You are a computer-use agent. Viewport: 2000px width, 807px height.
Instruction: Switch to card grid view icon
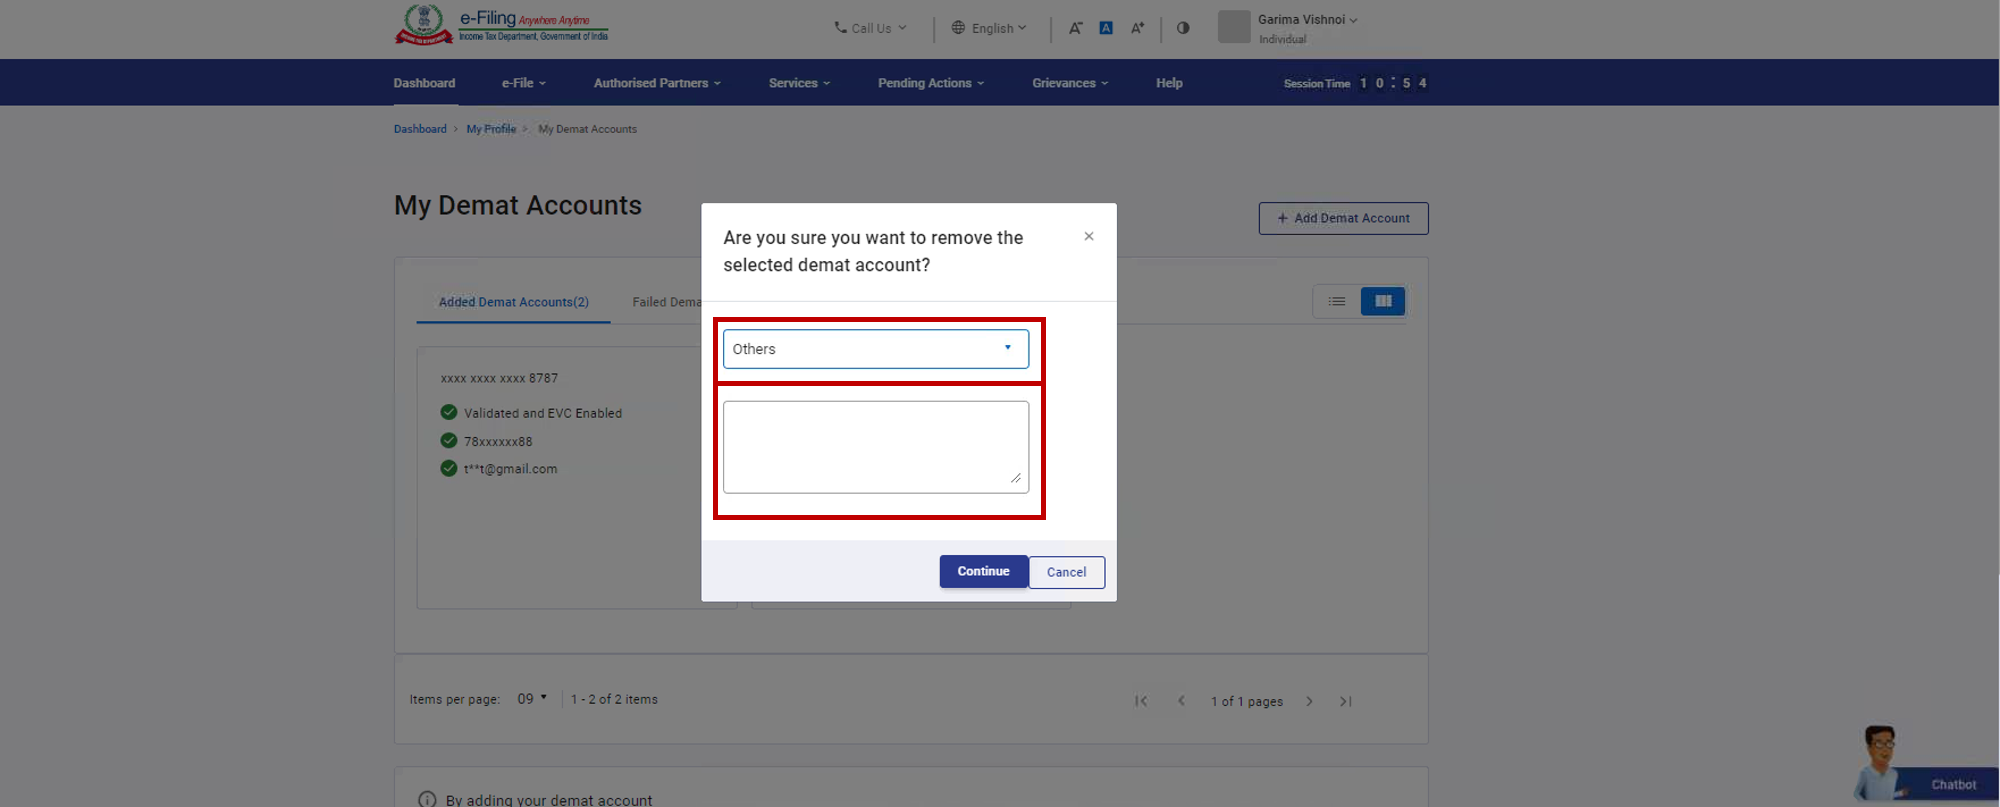(1383, 301)
